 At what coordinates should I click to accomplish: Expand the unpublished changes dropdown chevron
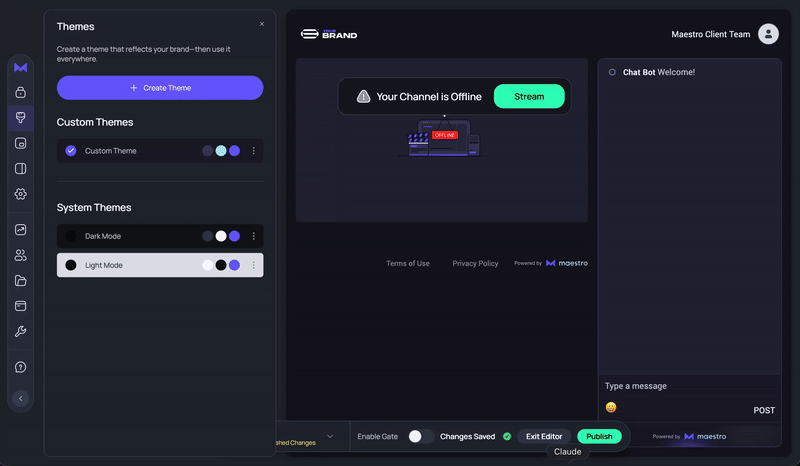tap(330, 437)
